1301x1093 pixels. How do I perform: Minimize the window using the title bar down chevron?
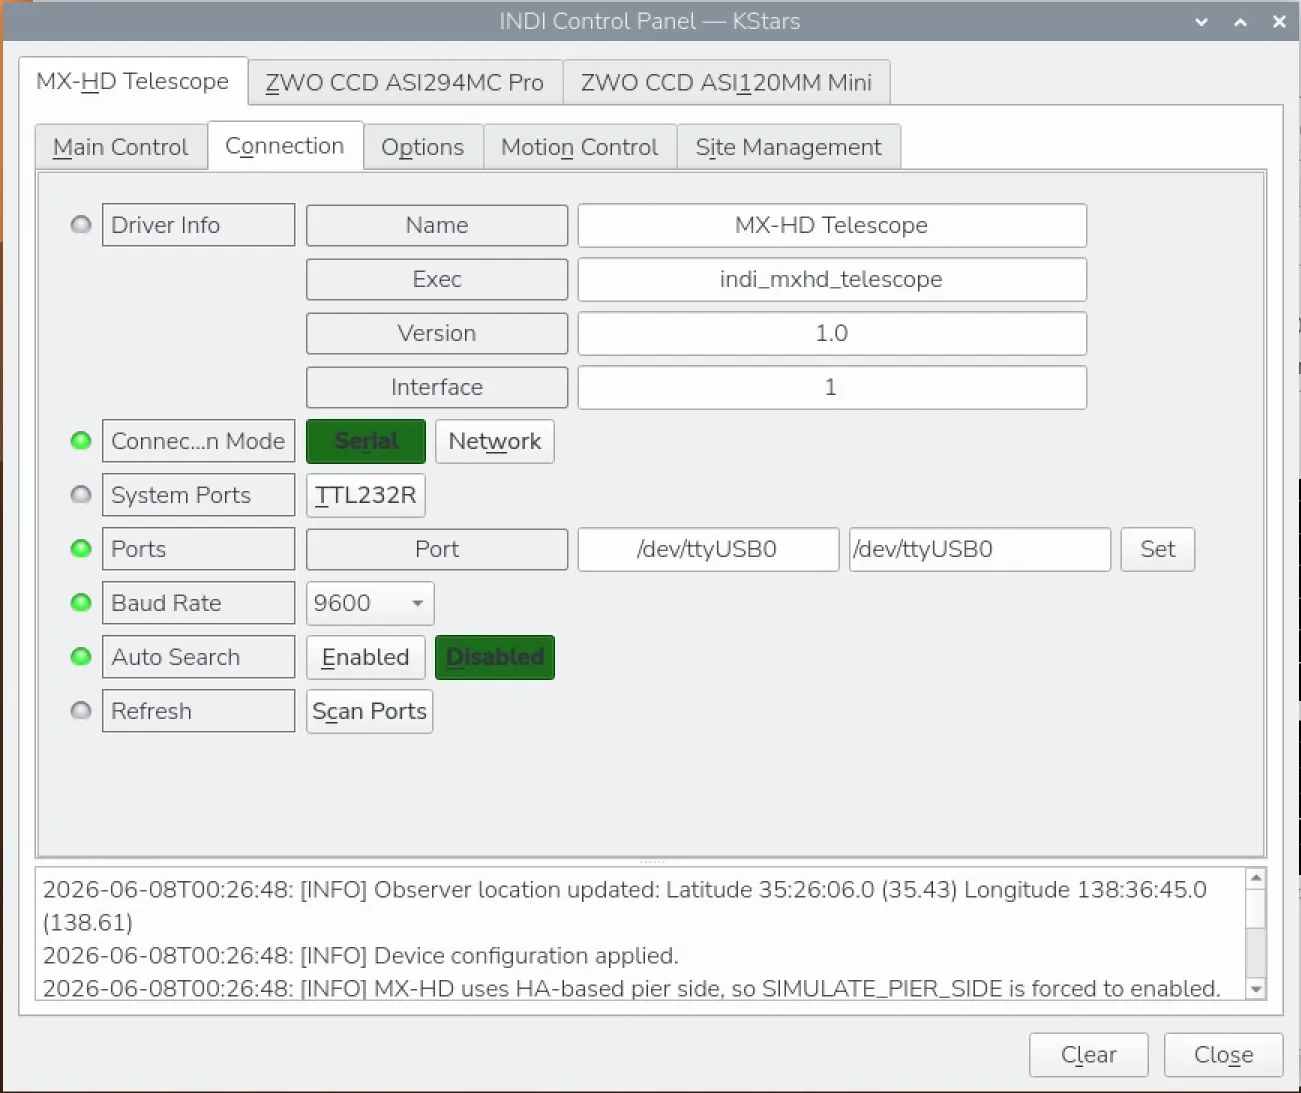pos(1201,21)
